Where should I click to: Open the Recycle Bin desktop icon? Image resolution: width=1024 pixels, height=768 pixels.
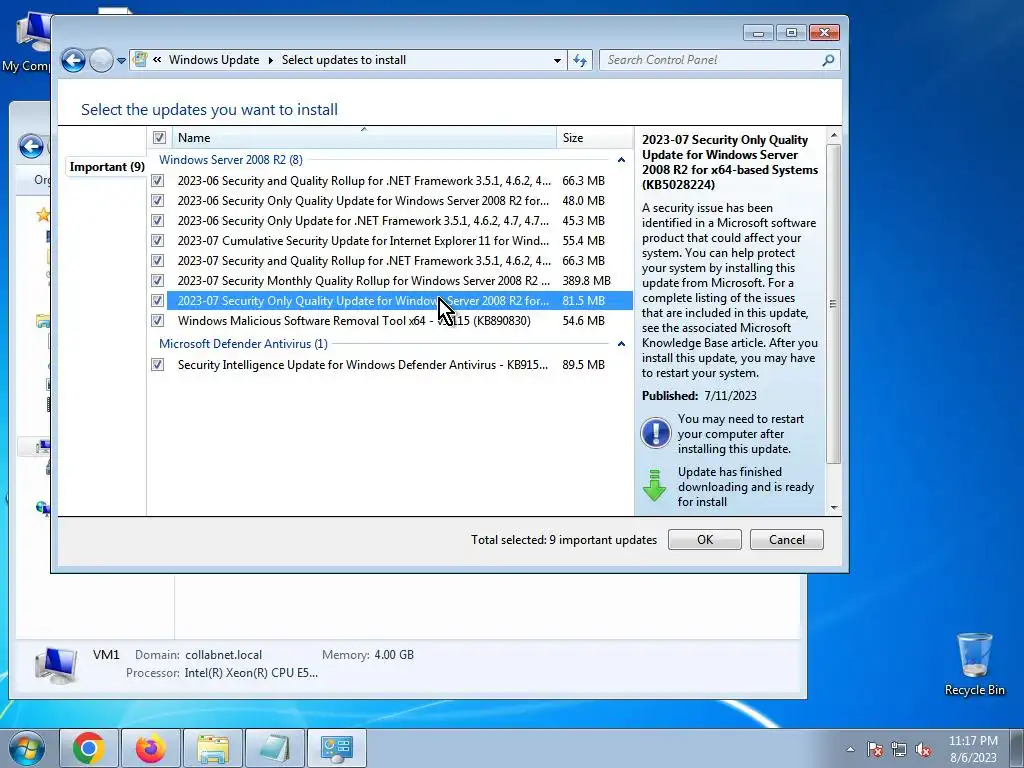(974, 664)
